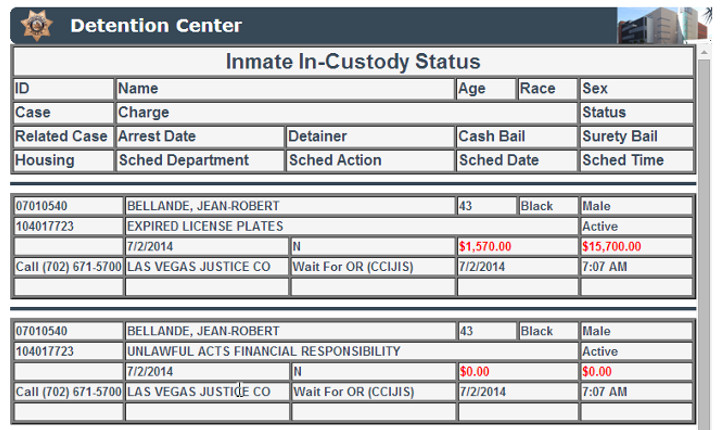This screenshot has width=720, height=430.
Task: Click first record's Wait For OR (CCIJIS)
Action: [353, 267]
